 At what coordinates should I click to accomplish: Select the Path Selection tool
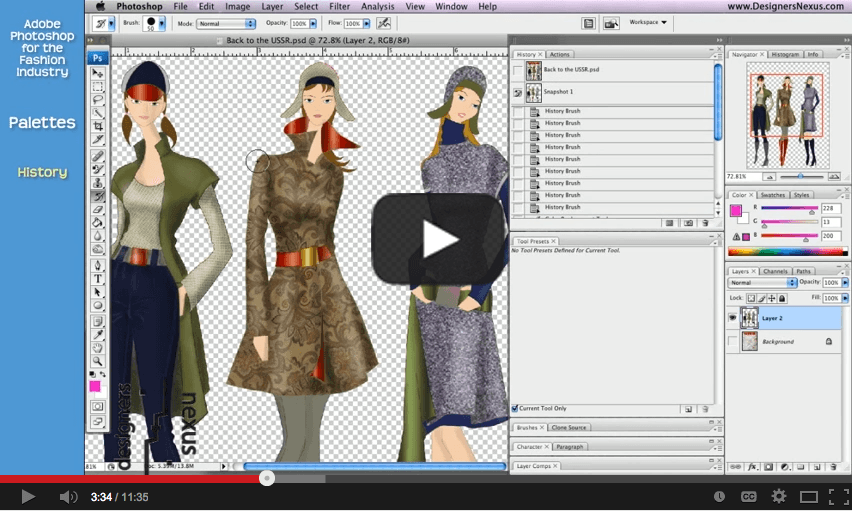[98, 292]
